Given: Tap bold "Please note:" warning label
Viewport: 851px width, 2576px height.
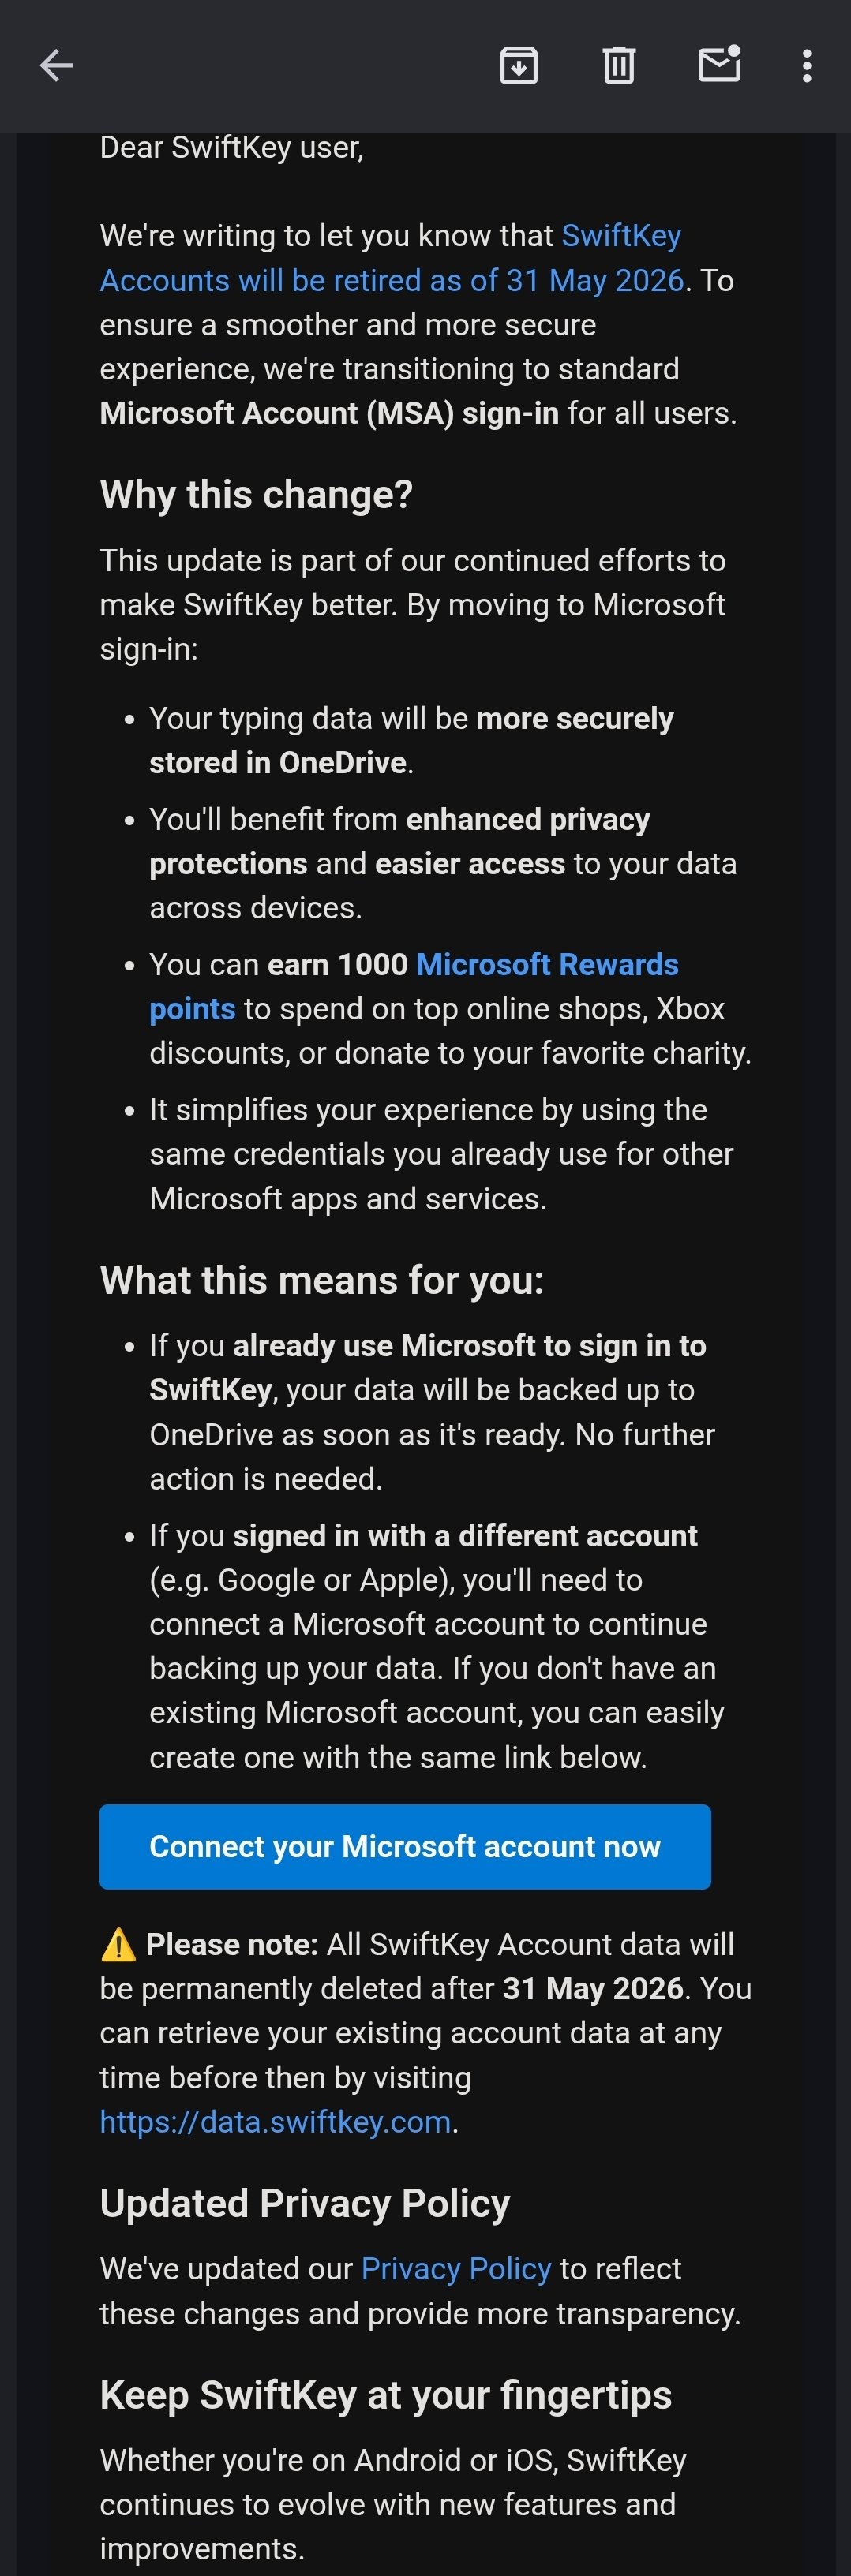Looking at the screenshot, I should pos(232,1944).
